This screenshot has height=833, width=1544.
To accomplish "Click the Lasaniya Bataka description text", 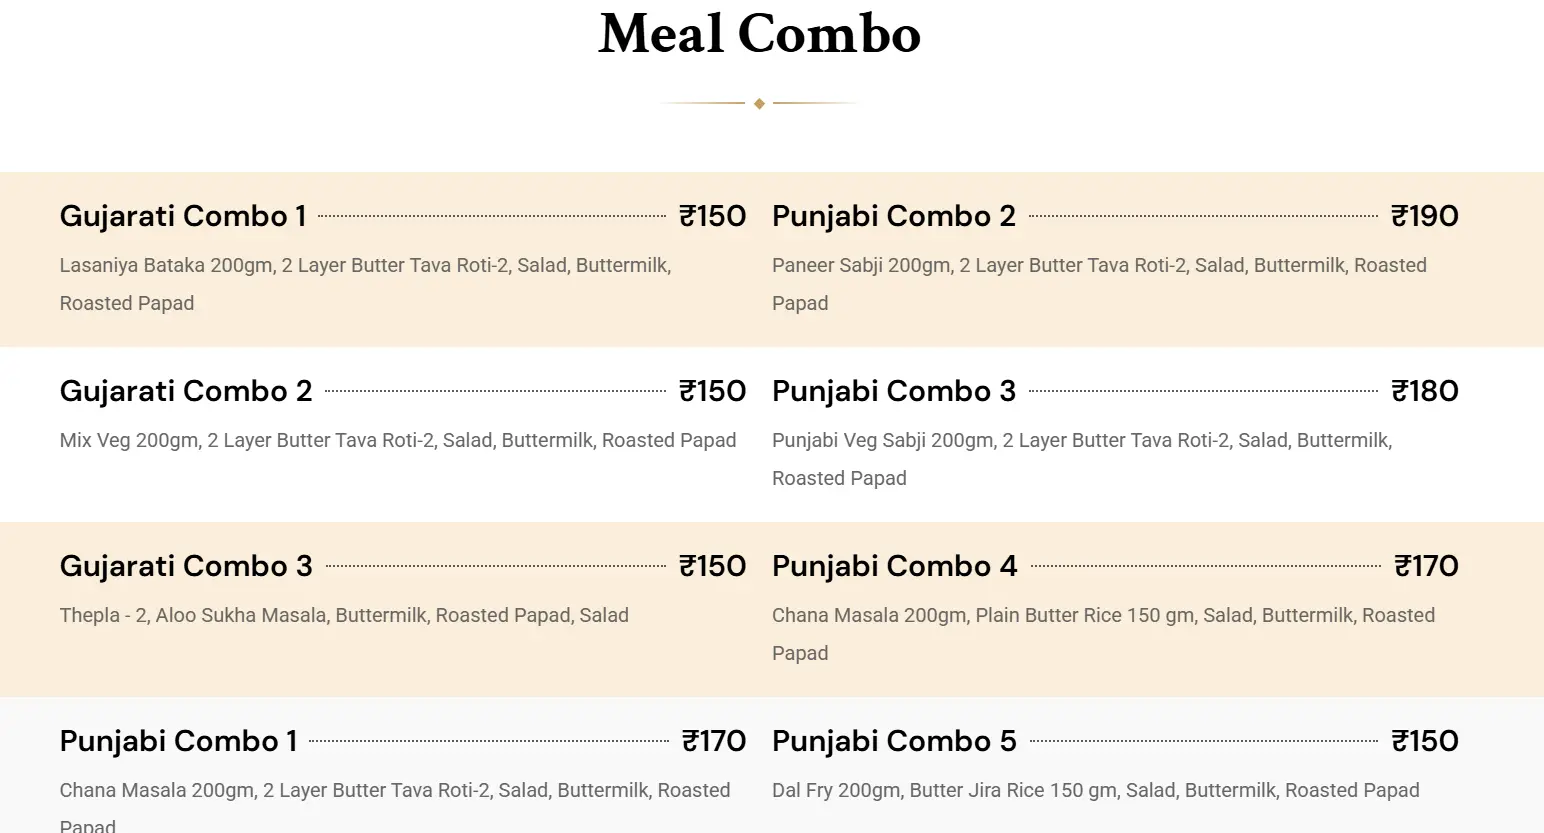I will click(x=366, y=284).
